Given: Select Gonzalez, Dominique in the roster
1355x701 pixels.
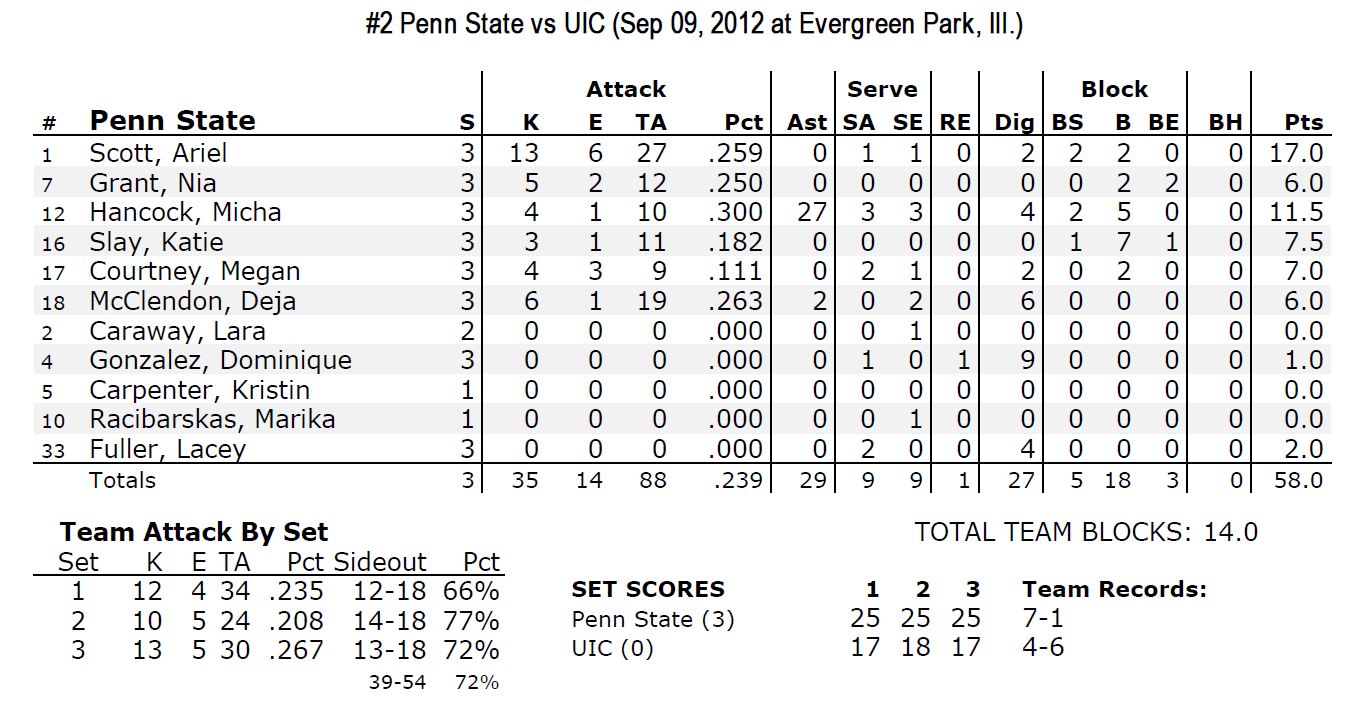Looking at the screenshot, I should 220,360.
